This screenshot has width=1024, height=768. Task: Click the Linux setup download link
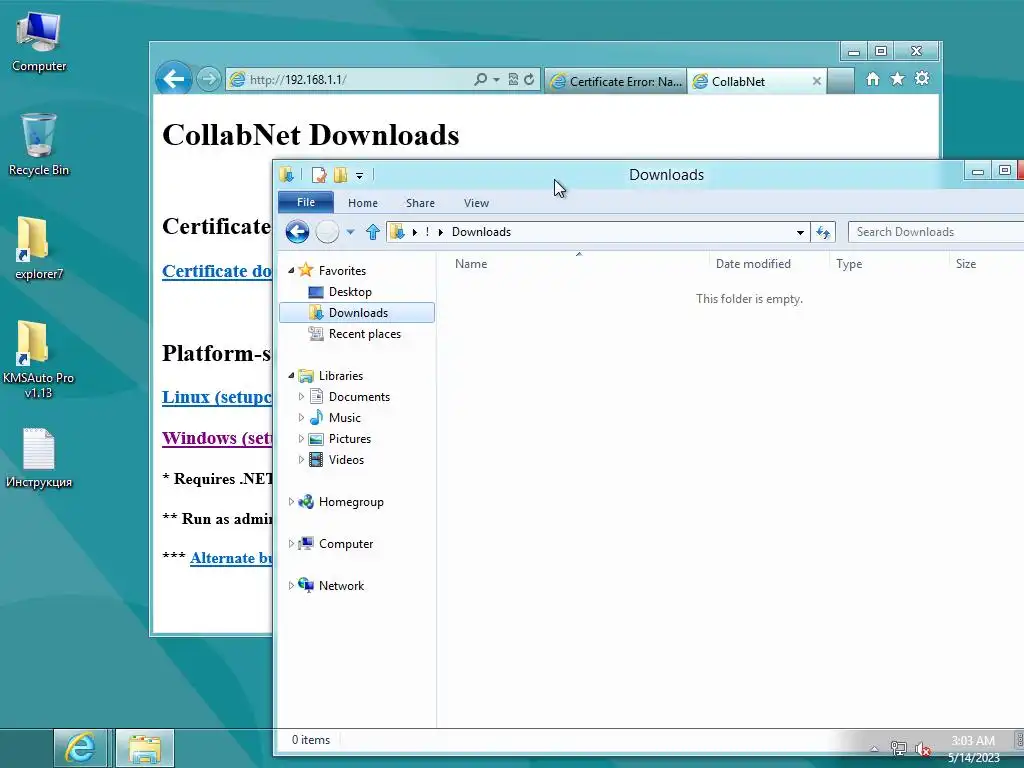pyautogui.click(x=217, y=397)
